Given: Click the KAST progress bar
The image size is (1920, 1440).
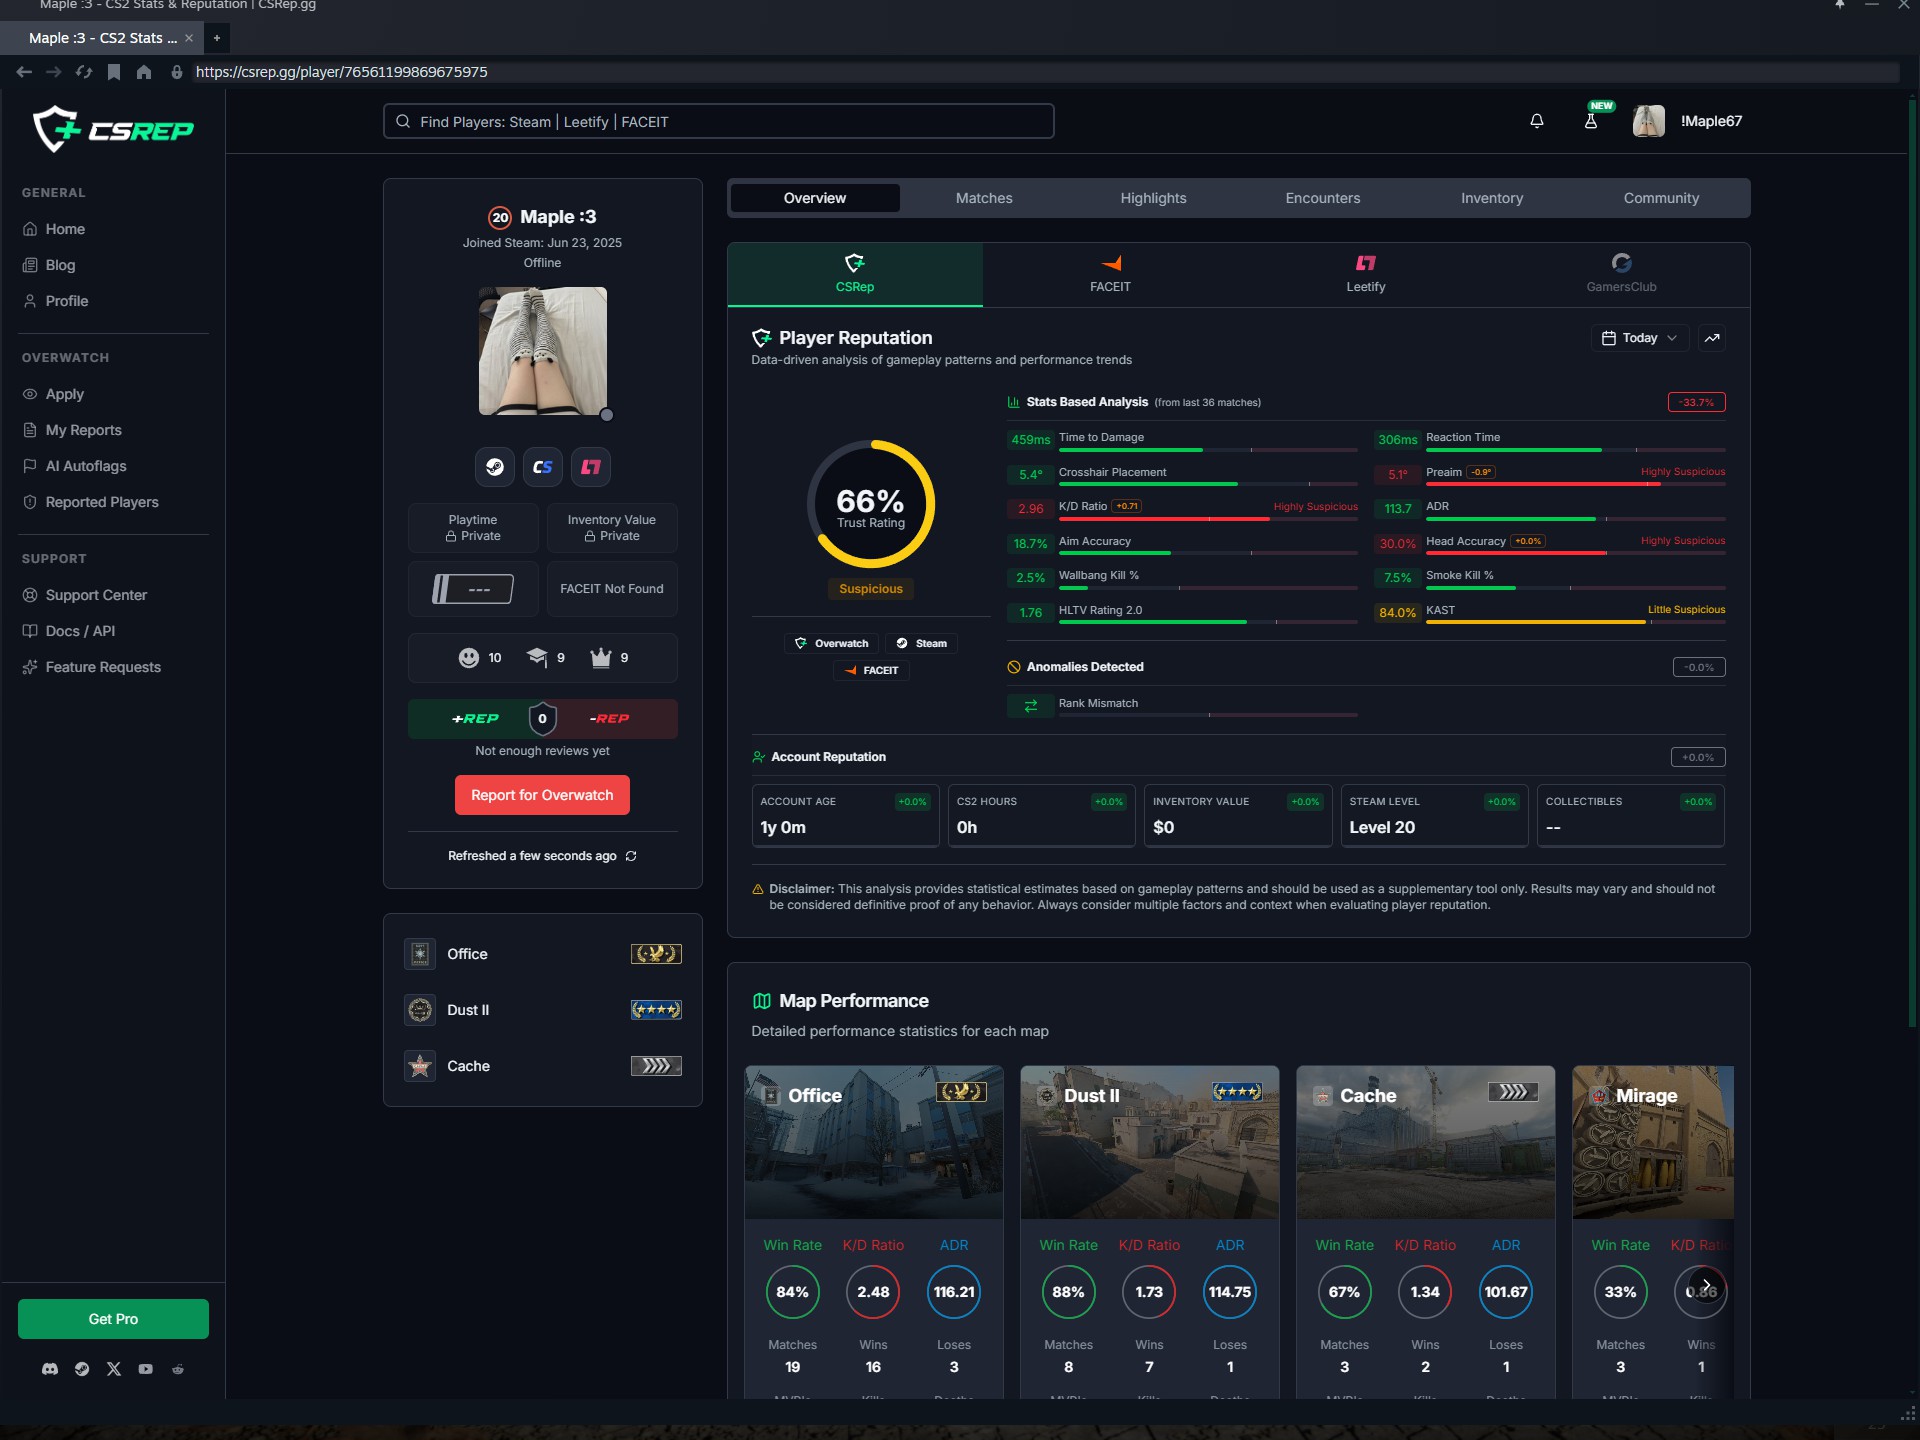Looking at the screenshot, I should click(1575, 622).
